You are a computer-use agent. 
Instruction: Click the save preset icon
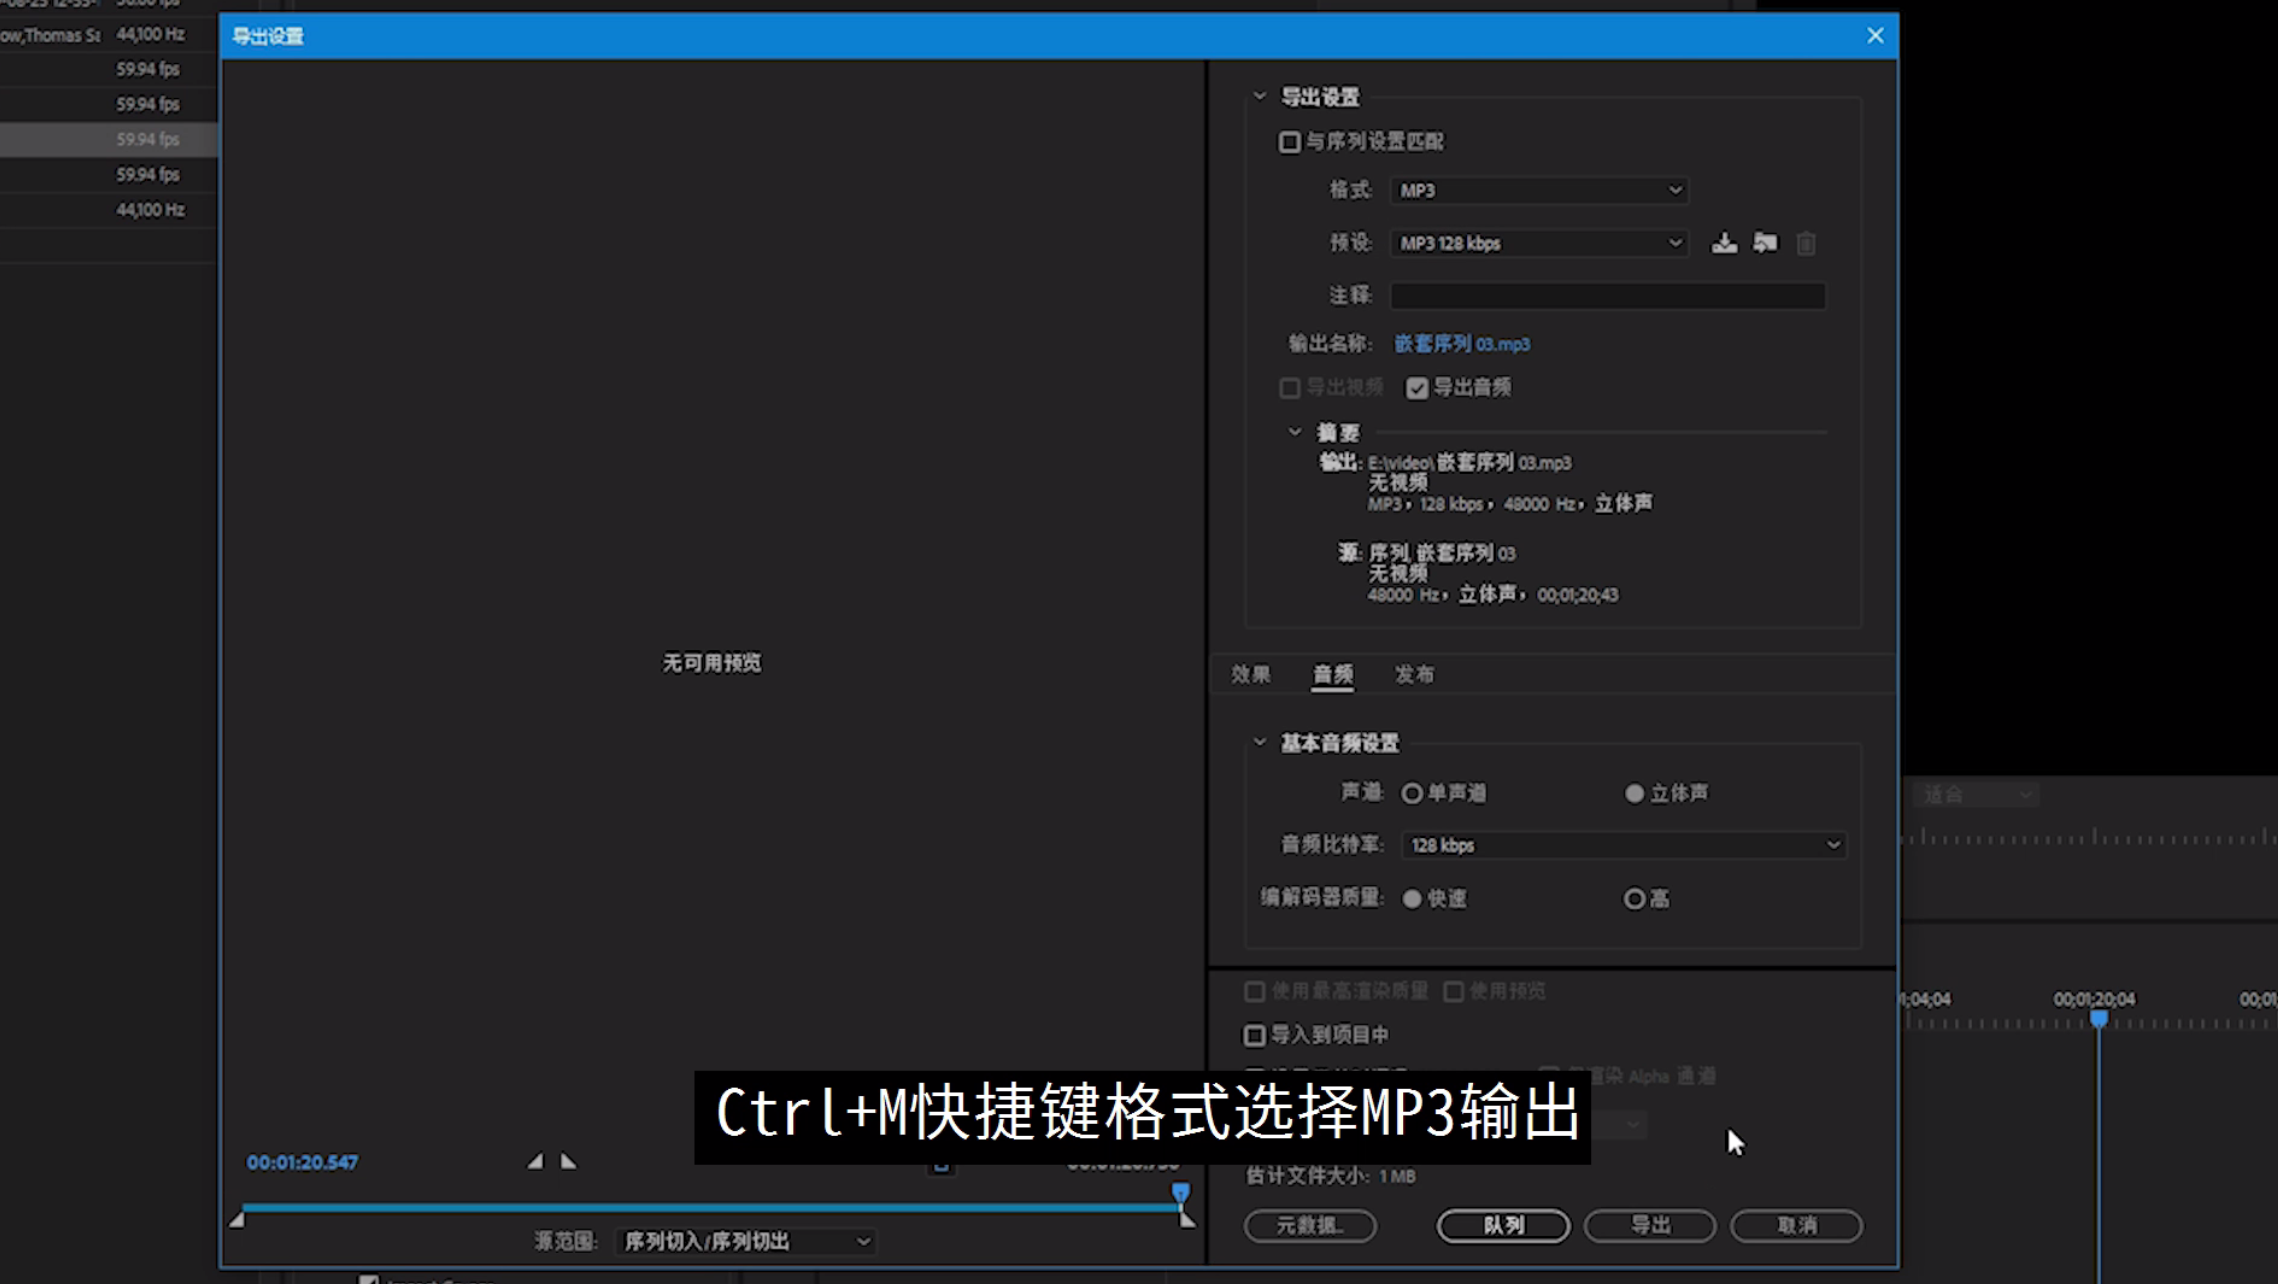coord(1724,243)
